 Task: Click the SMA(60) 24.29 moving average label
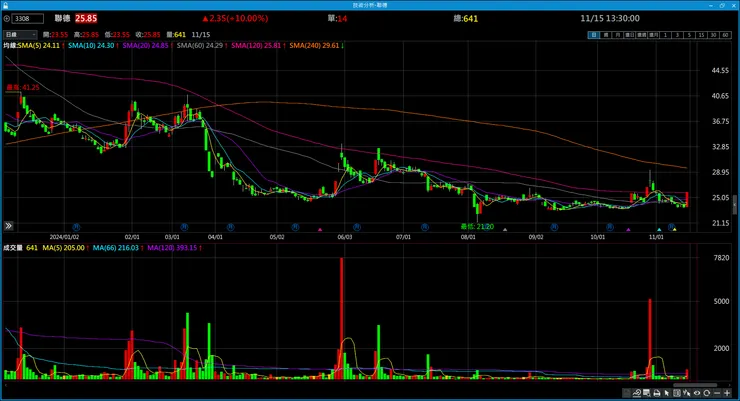pos(200,45)
